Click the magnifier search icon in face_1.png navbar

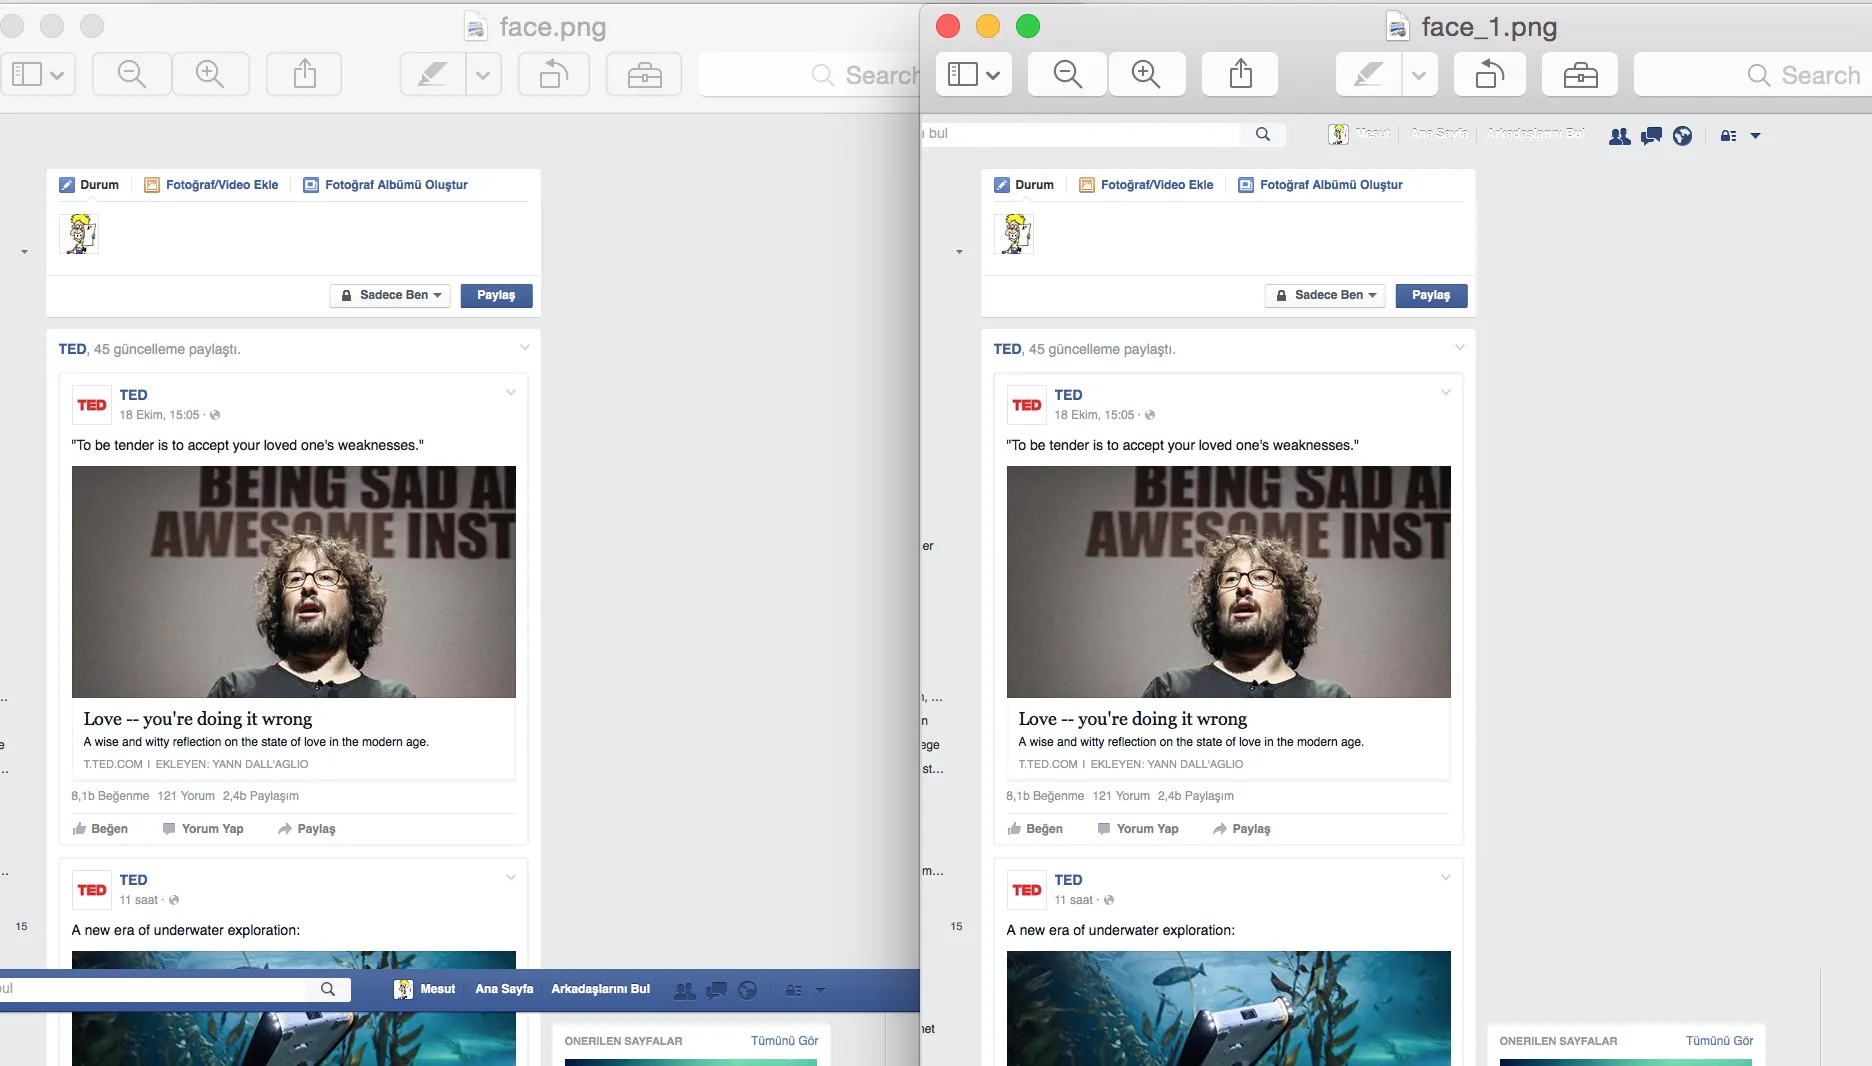[1263, 134]
